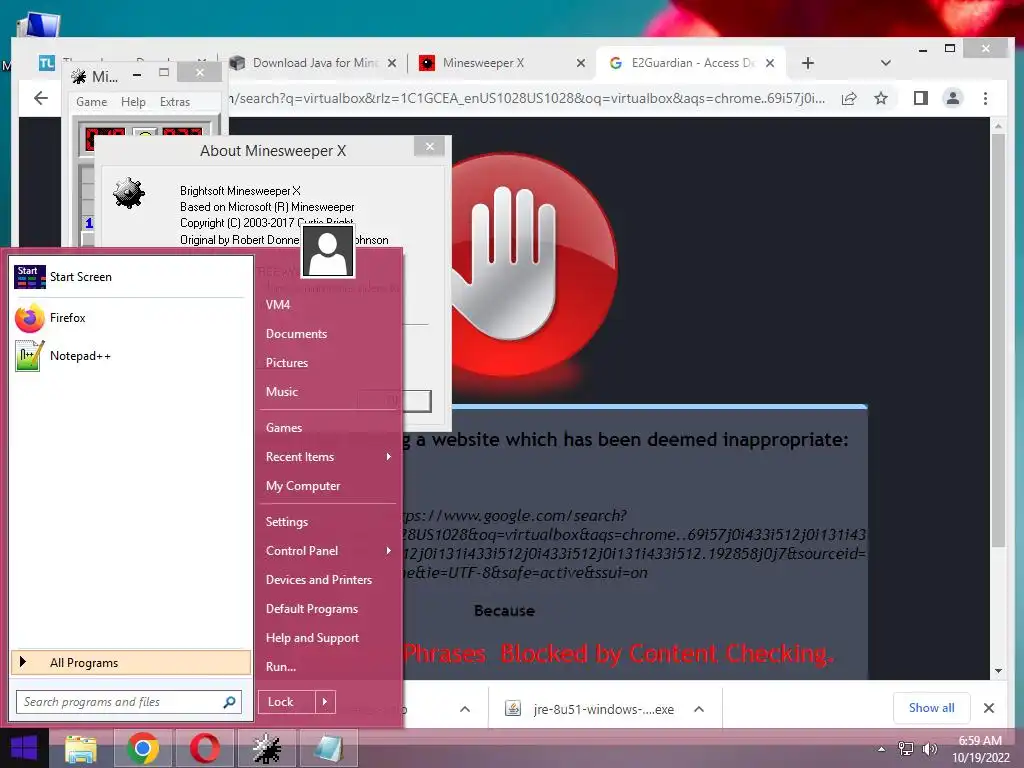
Task: Click the Chrome address bar URL
Action: [526, 99]
